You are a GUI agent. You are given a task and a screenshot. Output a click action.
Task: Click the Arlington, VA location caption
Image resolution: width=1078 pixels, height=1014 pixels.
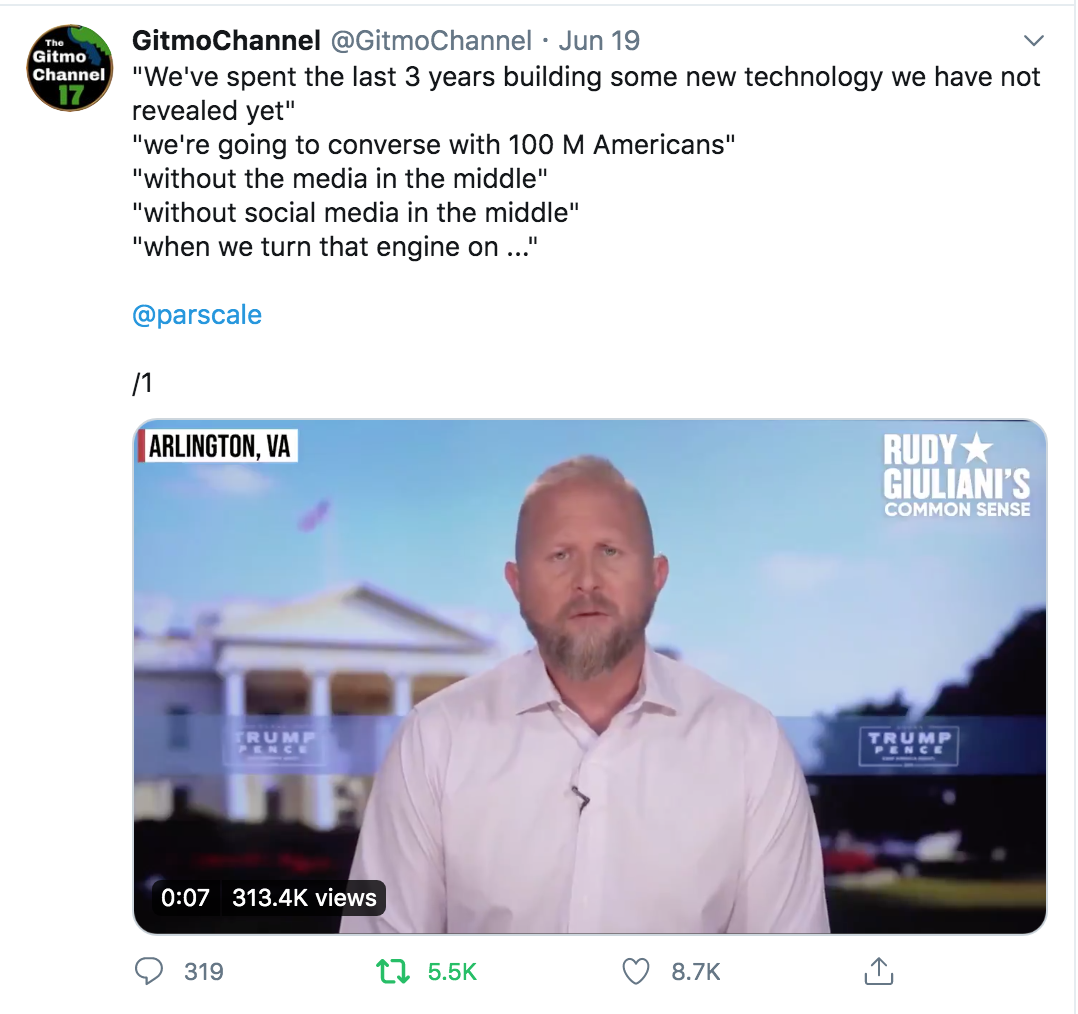[x=218, y=446]
